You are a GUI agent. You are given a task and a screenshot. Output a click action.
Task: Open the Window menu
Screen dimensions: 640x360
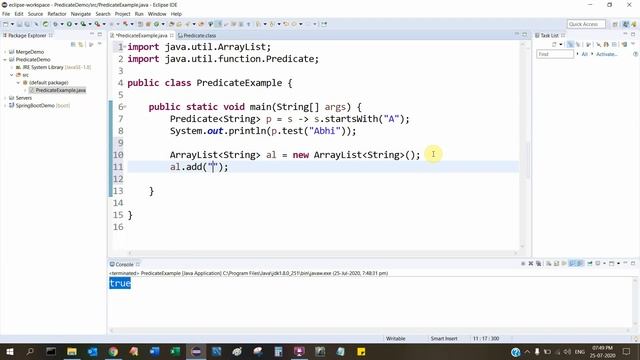pos(157,14)
